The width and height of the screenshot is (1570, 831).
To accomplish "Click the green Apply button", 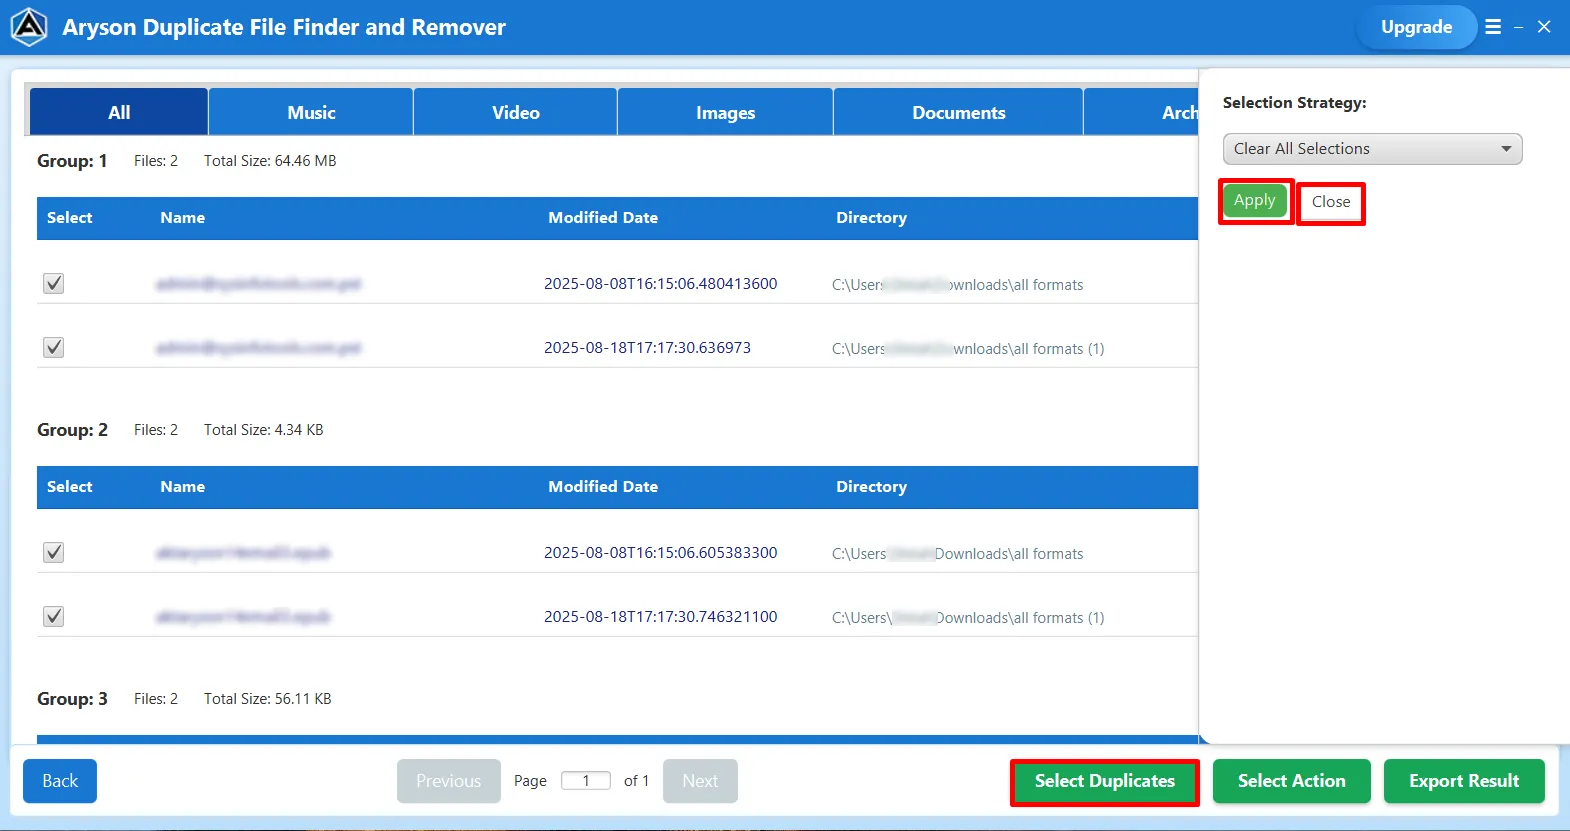I will coord(1254,201).
